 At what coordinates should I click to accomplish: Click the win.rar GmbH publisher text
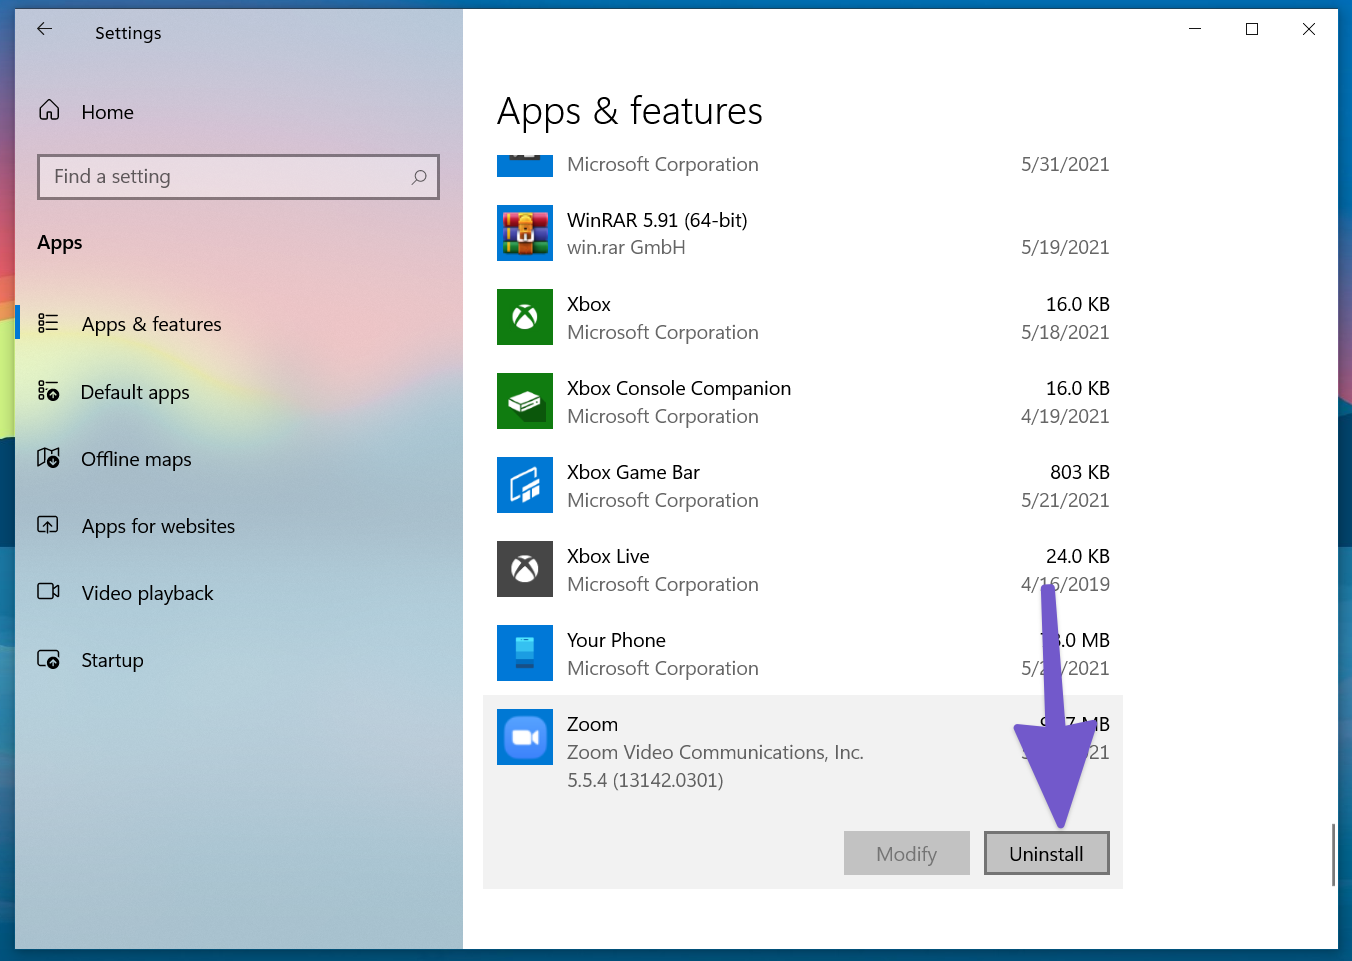pyautogui.click(x=626, y=247)
